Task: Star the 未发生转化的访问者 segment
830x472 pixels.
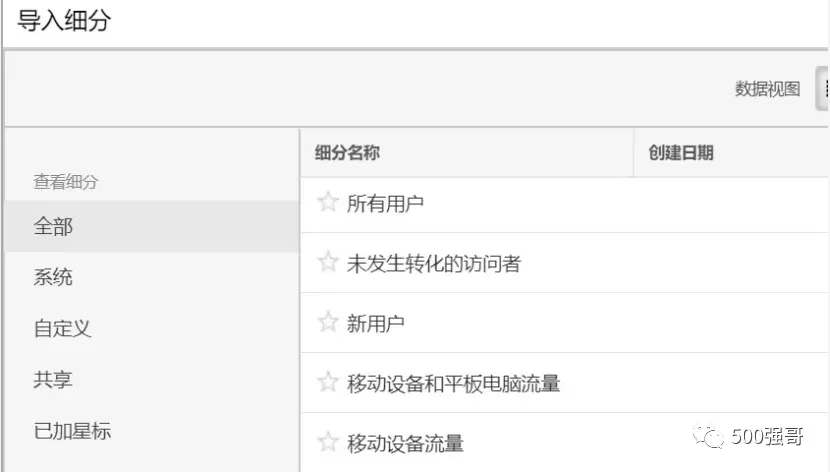Action: coord(328,263)
